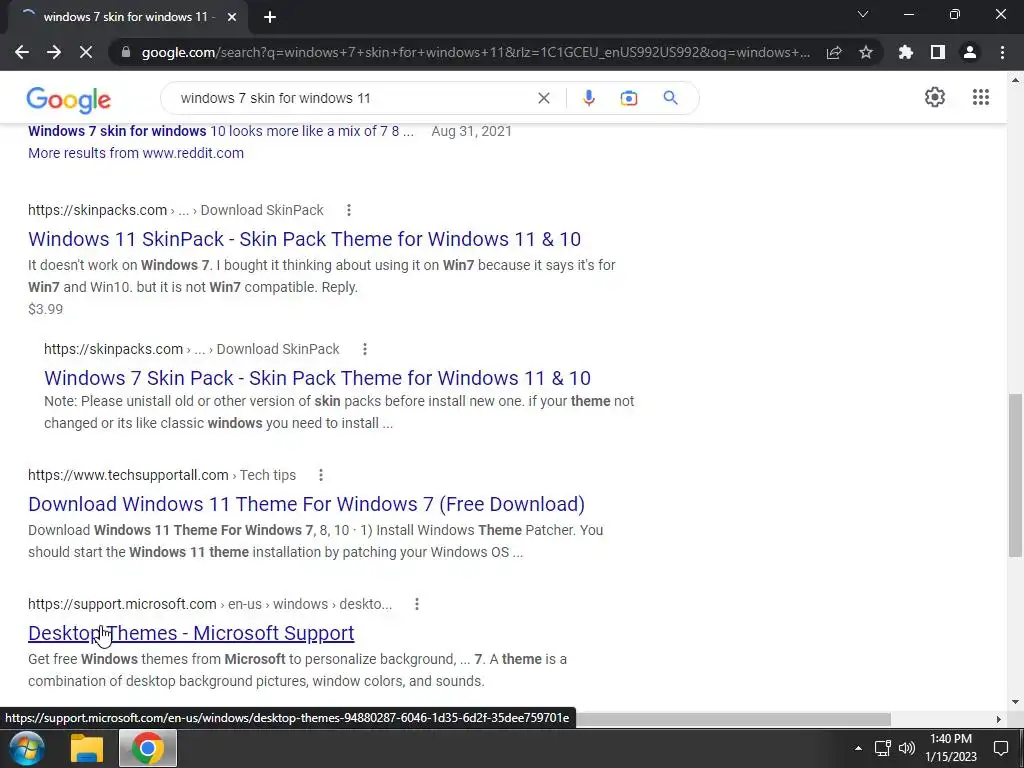This screenshot has width=1024, height=768.
Task: Open the notification center icon
Action: (x=1000, y=748)
